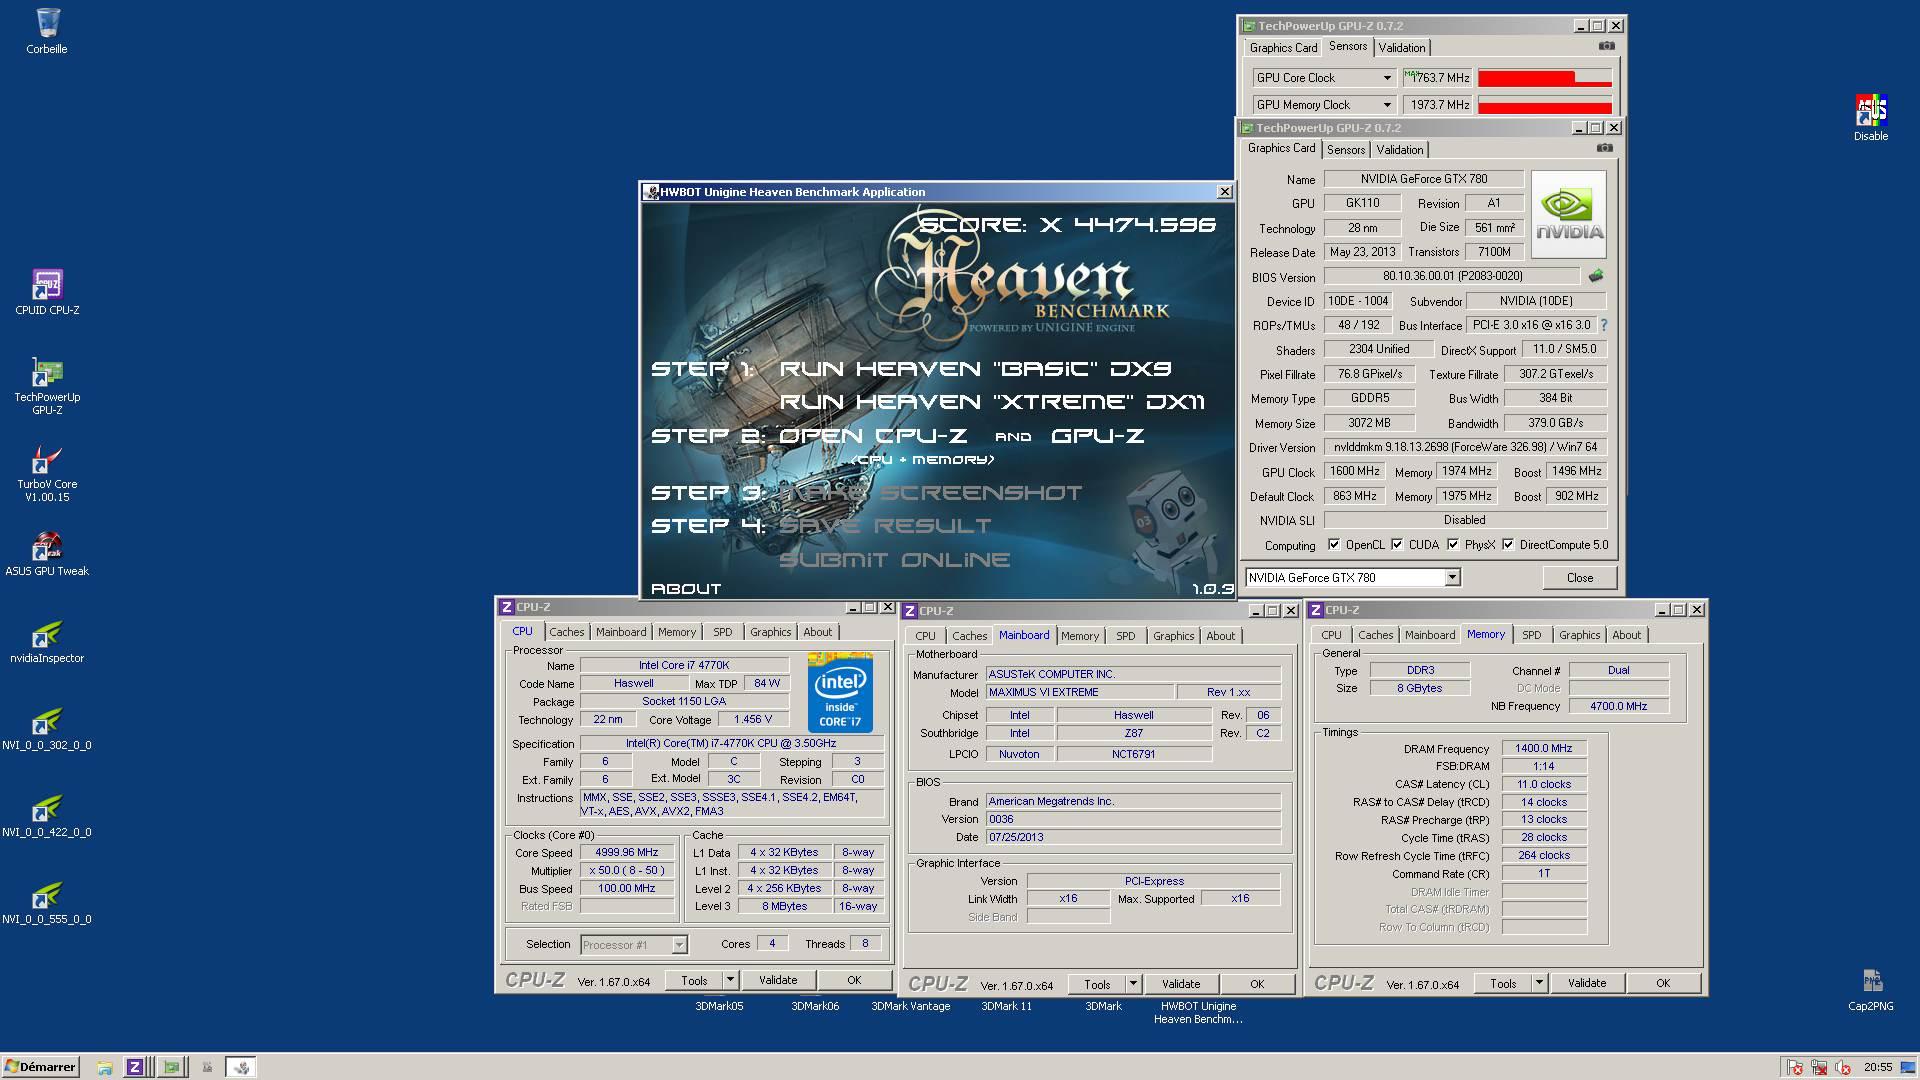Screen dimensions: 1920x1080
Task: Expand the GPU Core Clock sensor dropdown
Action: [1387, 78]
